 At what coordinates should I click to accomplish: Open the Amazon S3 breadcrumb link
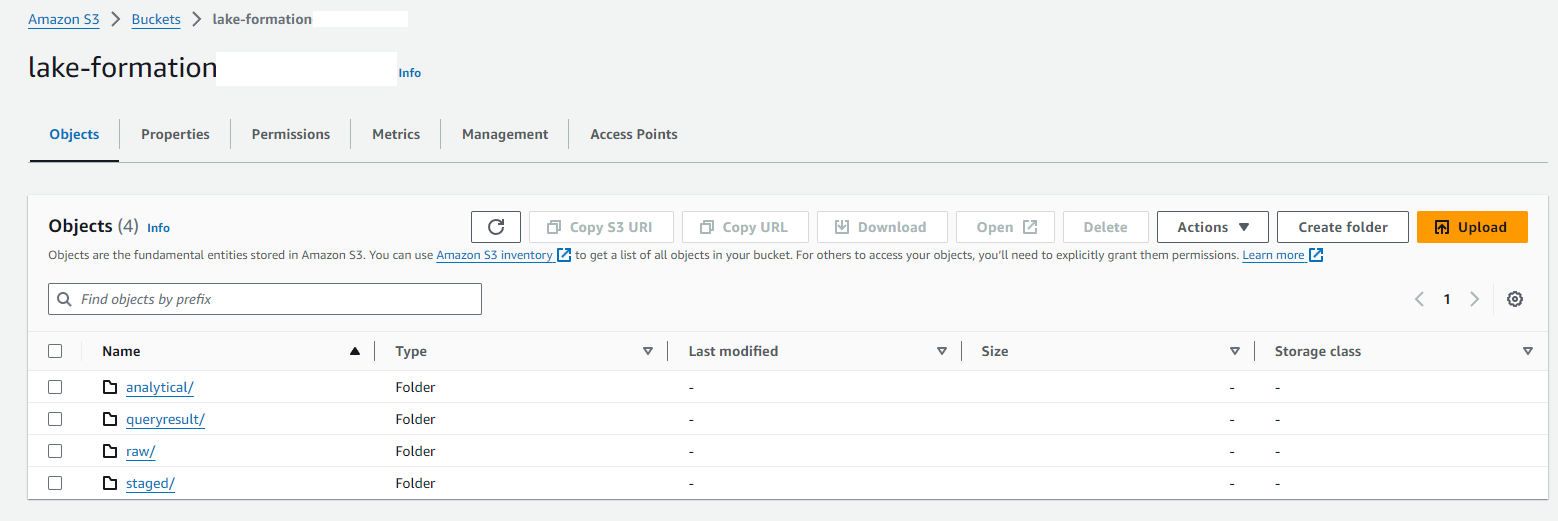[64, 19]
